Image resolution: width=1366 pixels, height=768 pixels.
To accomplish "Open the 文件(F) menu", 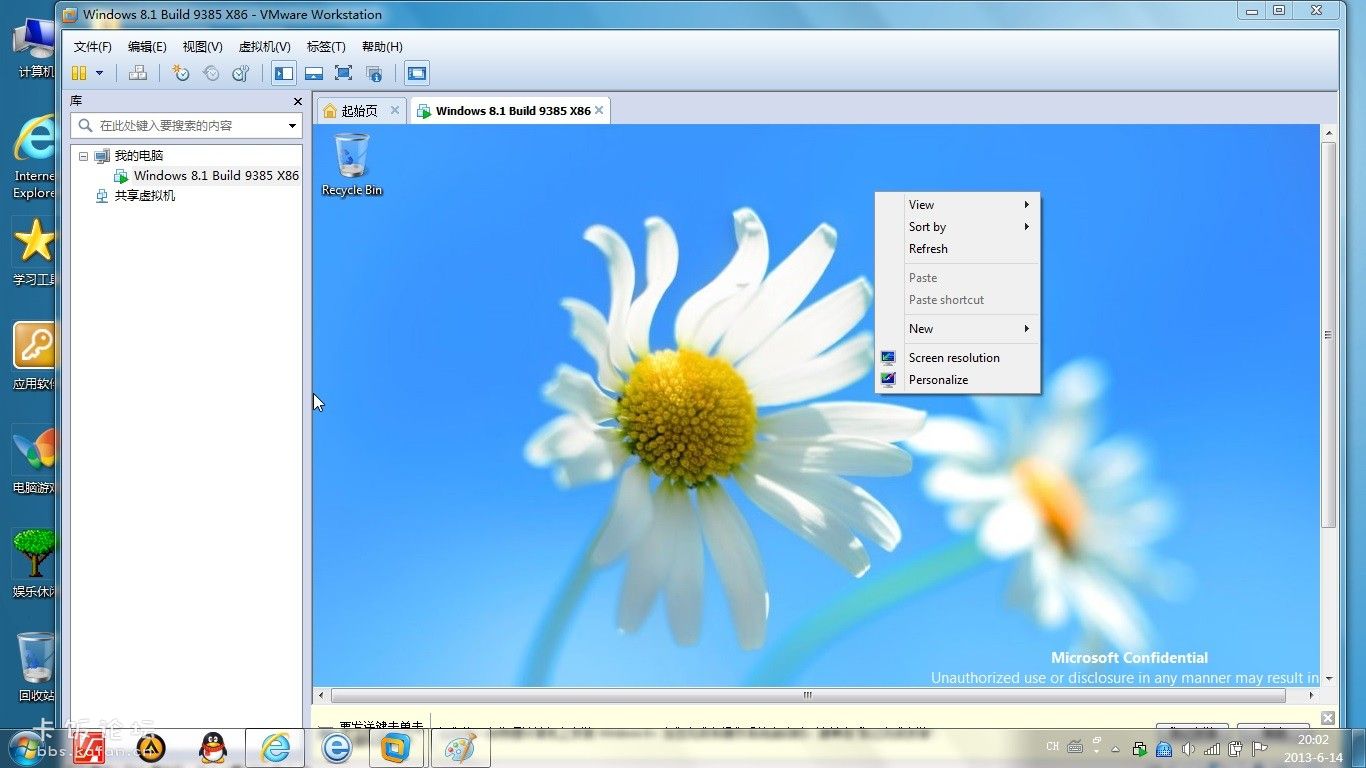I will pyautogui.click(x=93, y=47).
